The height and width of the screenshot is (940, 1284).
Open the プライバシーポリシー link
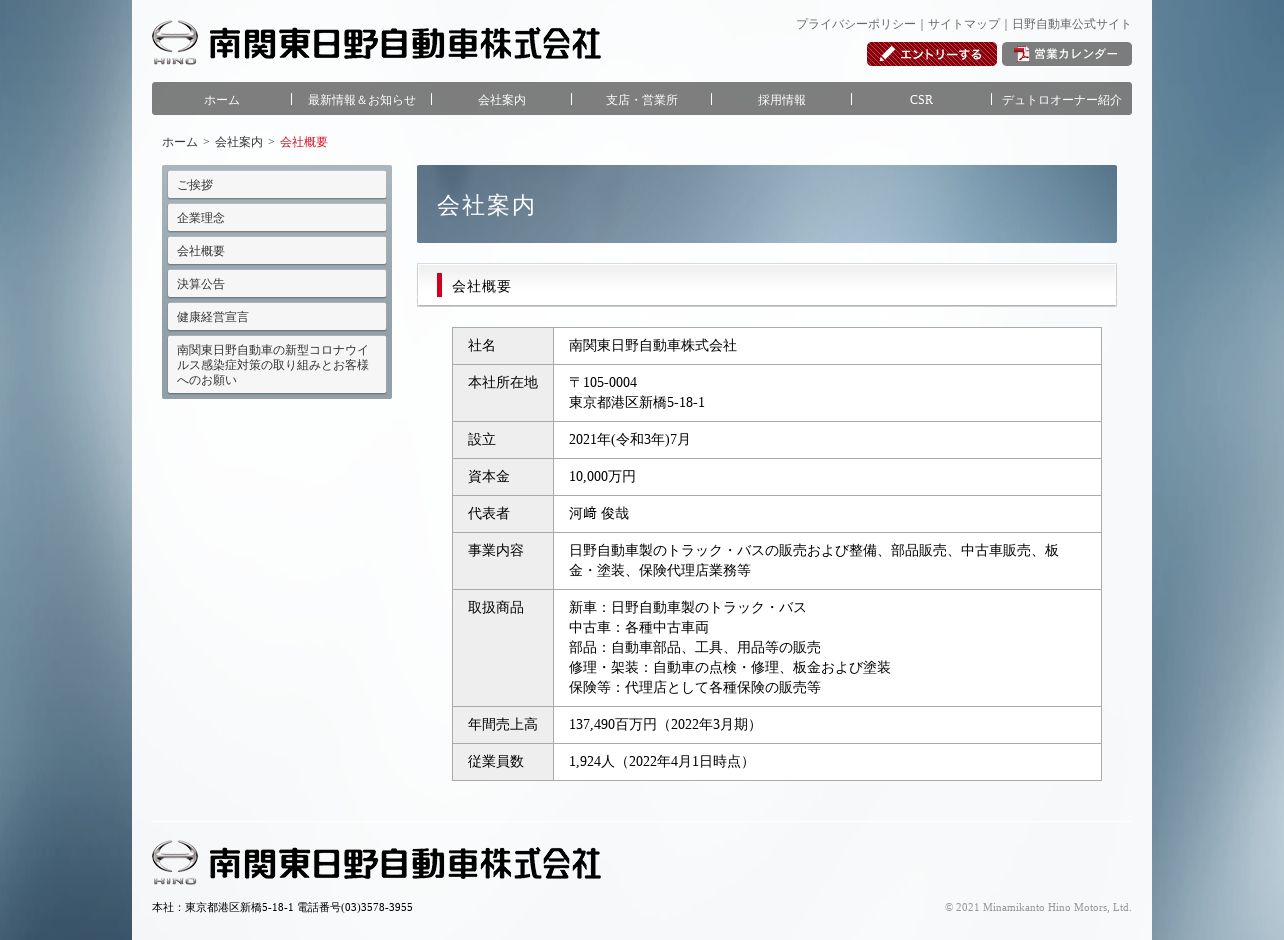point(855,24)
